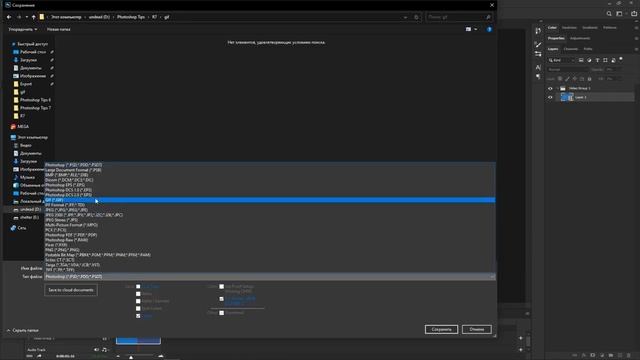
Task: Open the Paragraph collapsed panel icon
Action: tap(538, 76)
